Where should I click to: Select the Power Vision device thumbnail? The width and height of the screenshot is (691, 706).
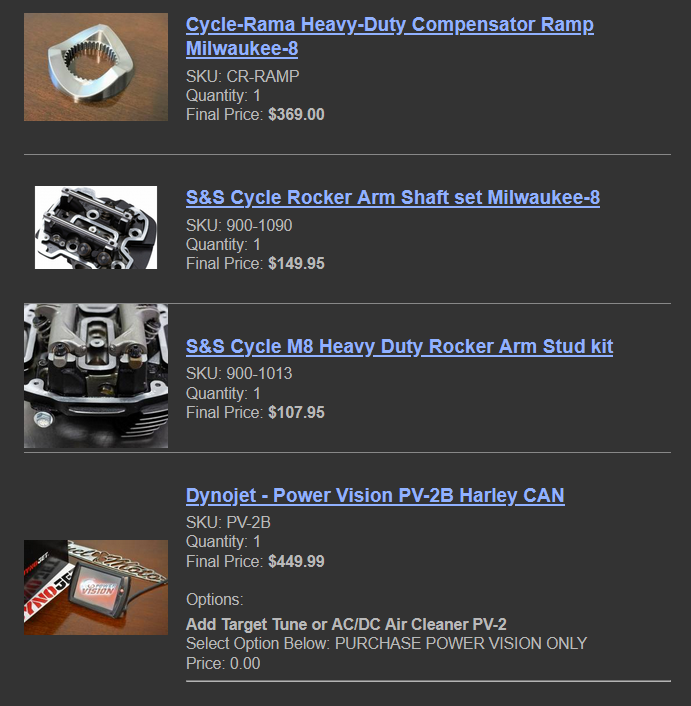click(x=96, y=587)
